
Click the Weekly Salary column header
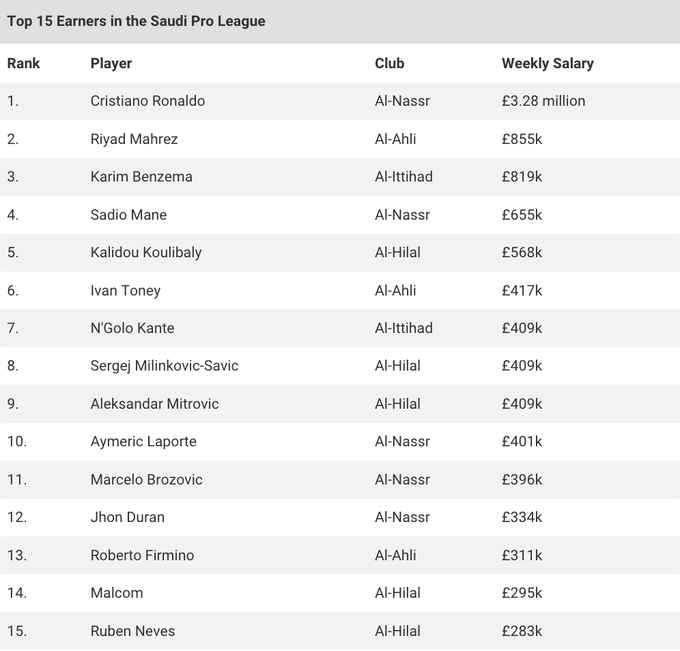547,63
